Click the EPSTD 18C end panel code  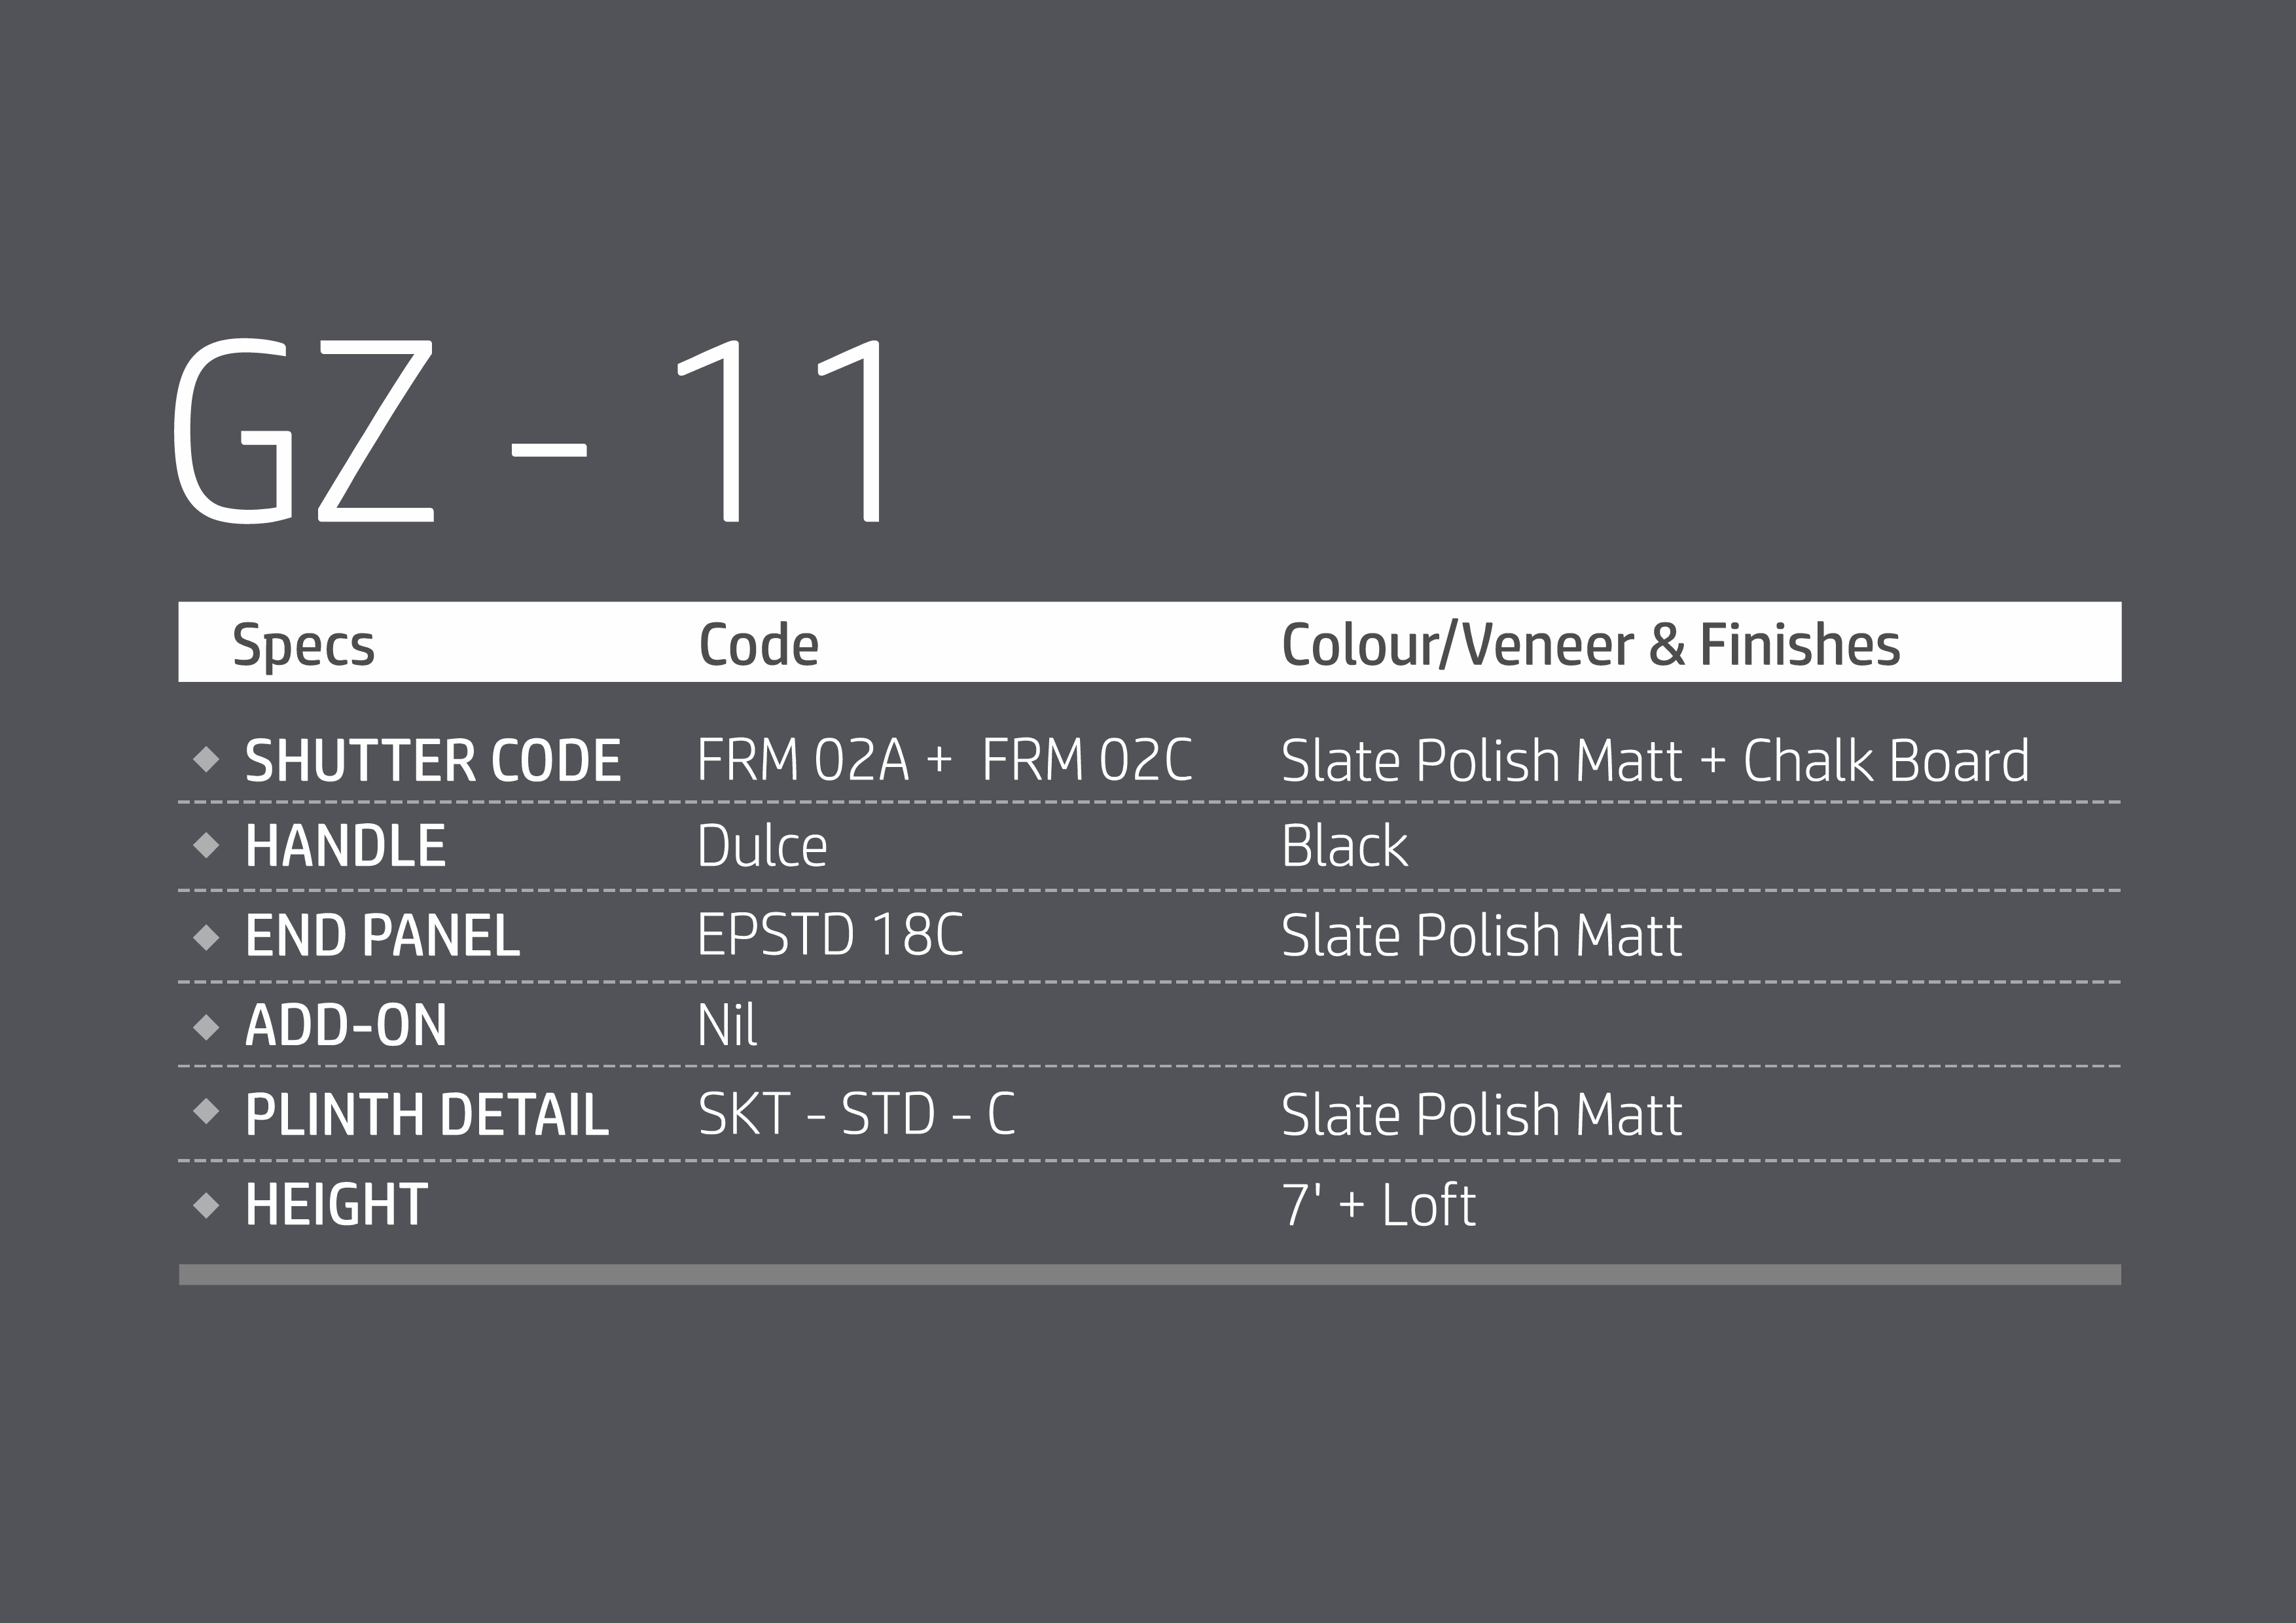click(830, 936)
